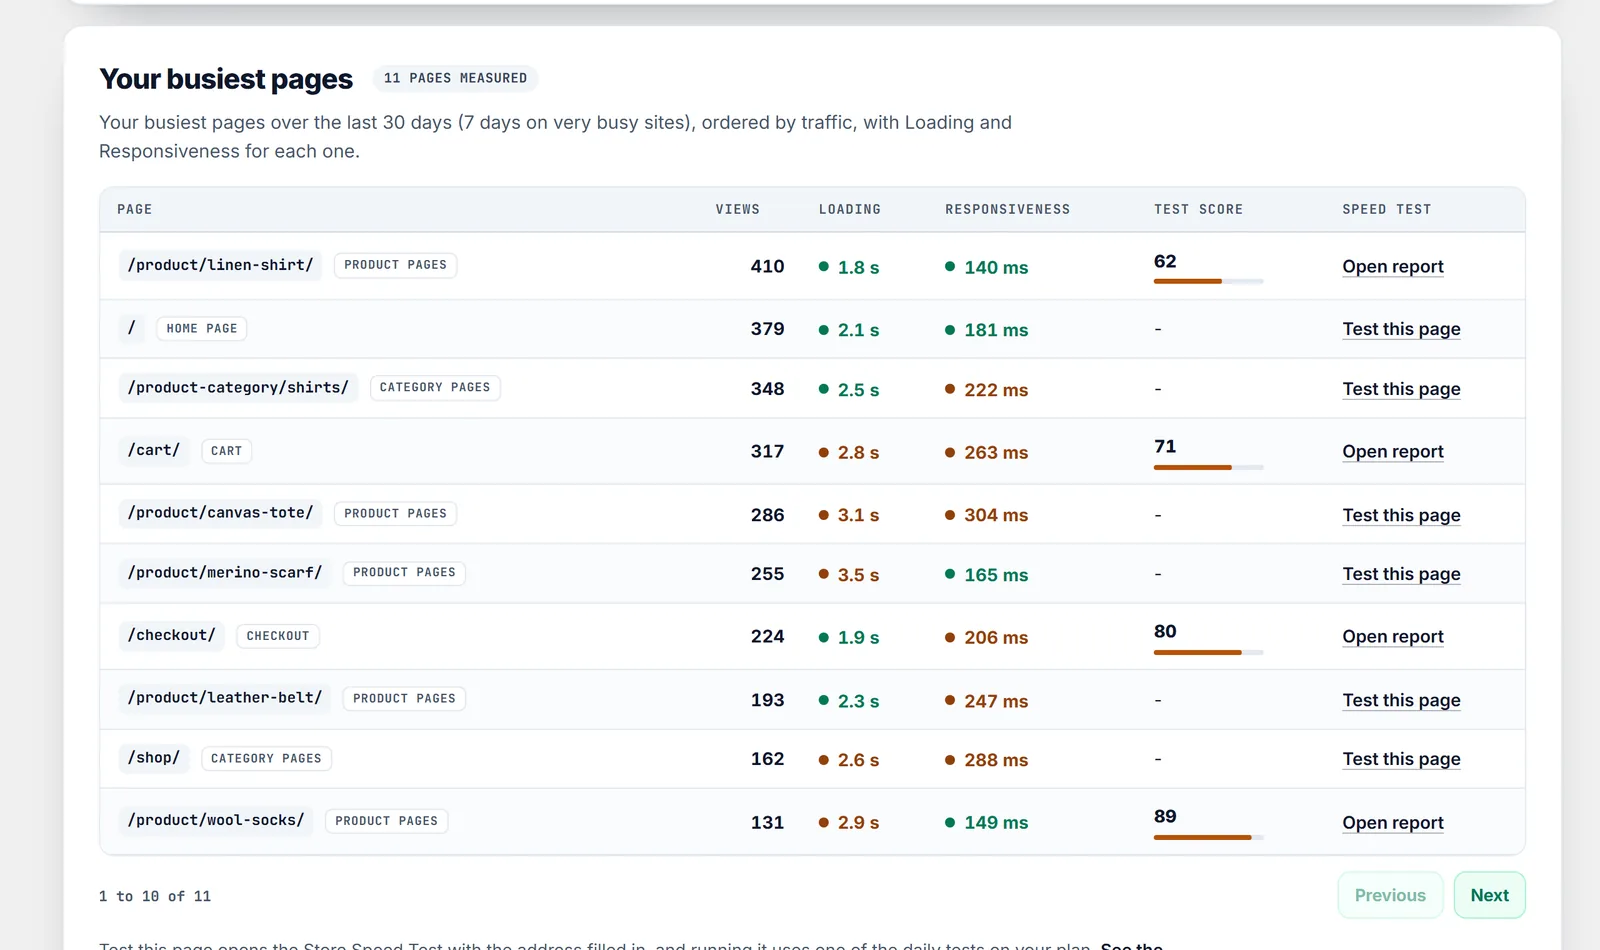Open report for /cart/ page
The image size is (1600, 950).
tap(1392, 451)
